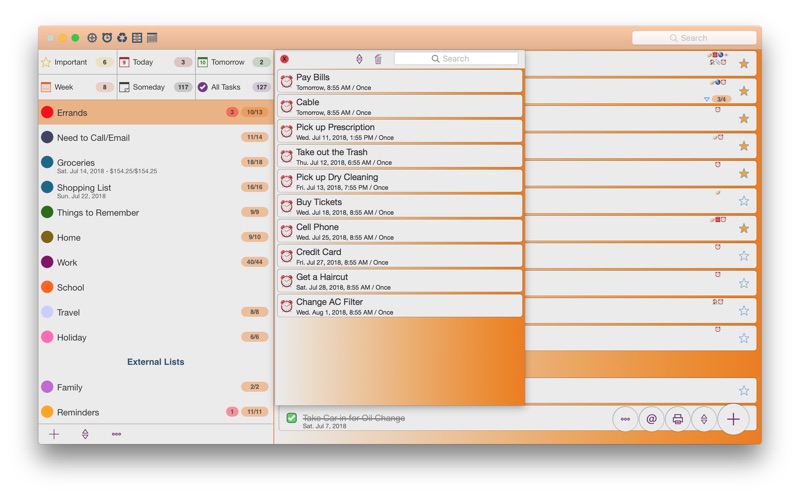800x500 pixels.
Task: Click alarm icon beside Change AC Filter
Action: point(287,307)
